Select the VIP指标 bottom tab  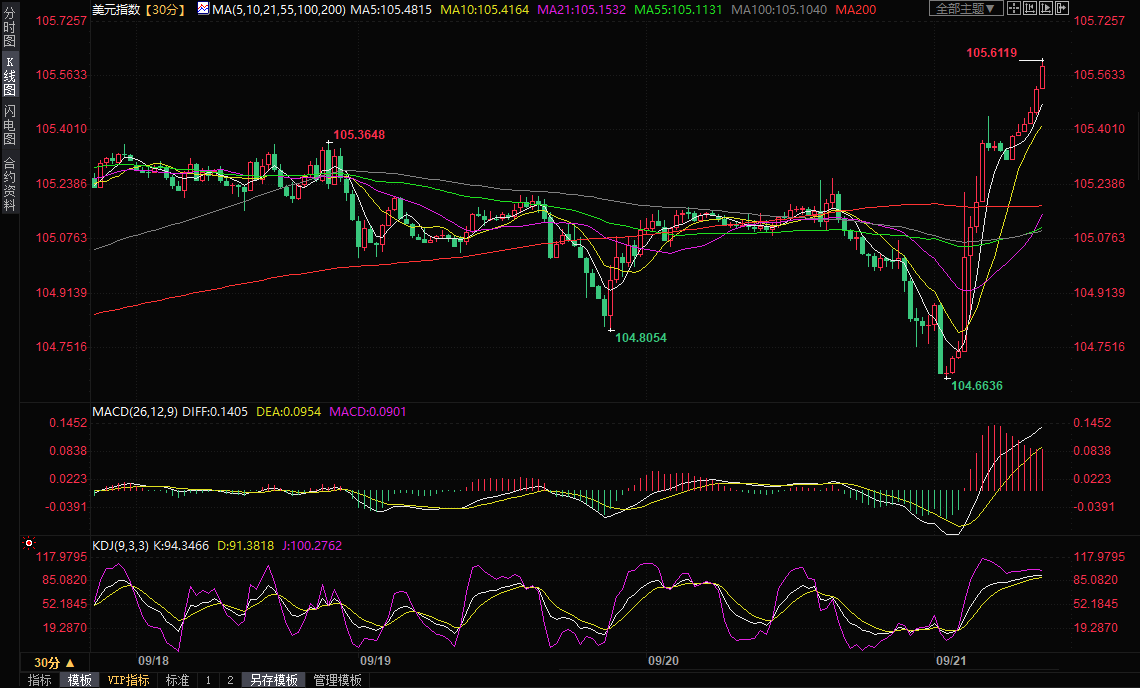[x=128, y=680]
